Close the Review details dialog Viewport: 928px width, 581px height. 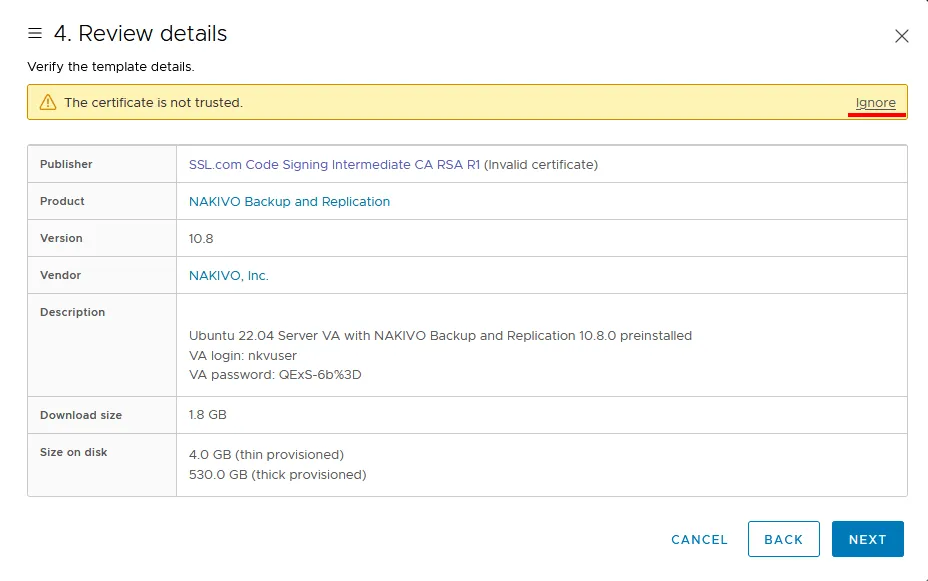[x=901, y=36]
